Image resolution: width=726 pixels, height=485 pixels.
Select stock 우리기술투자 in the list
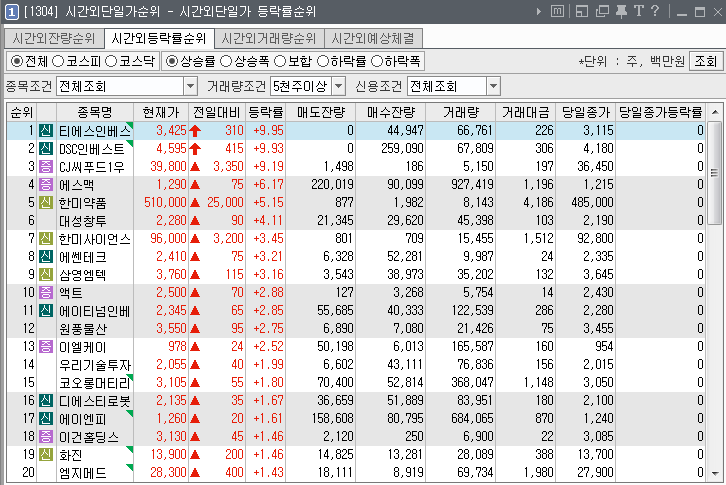[95, 365]
